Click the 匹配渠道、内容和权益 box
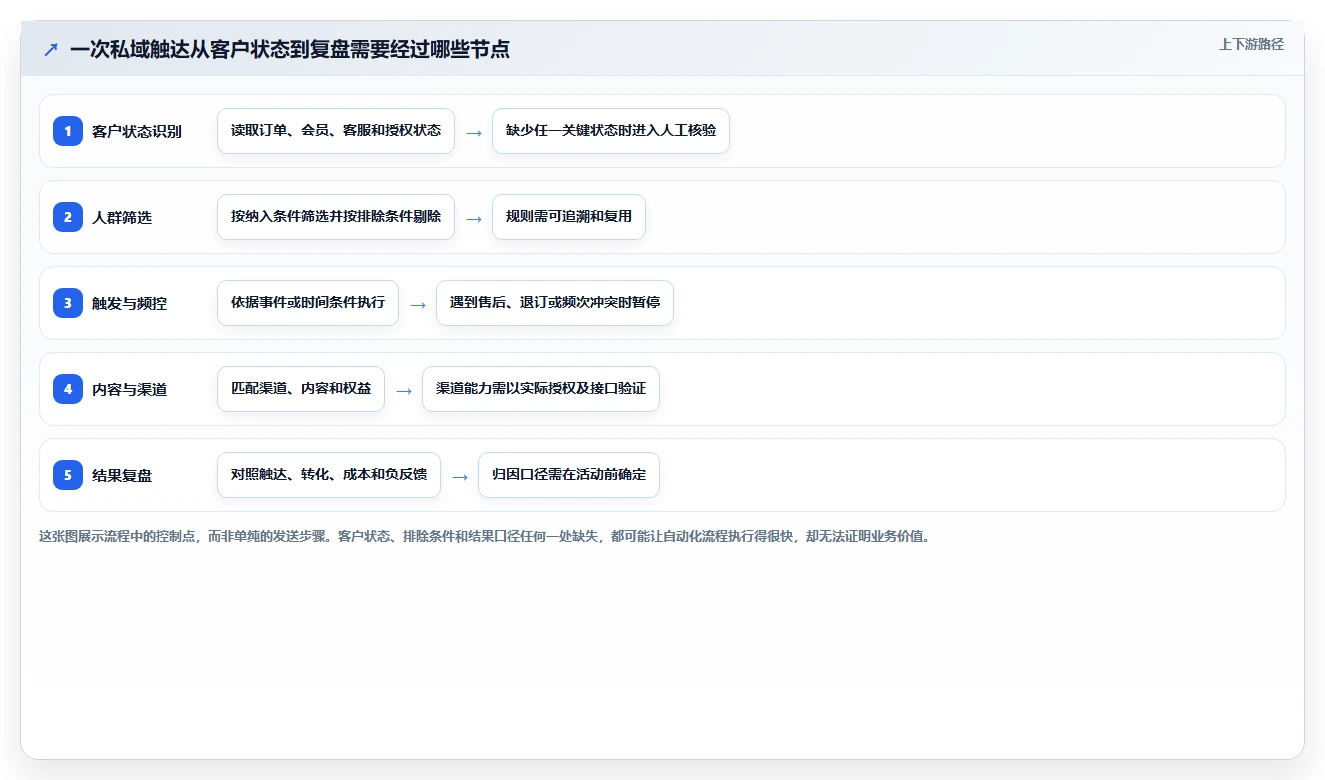This screenshot has height=780, width=1325. (301, 389)
